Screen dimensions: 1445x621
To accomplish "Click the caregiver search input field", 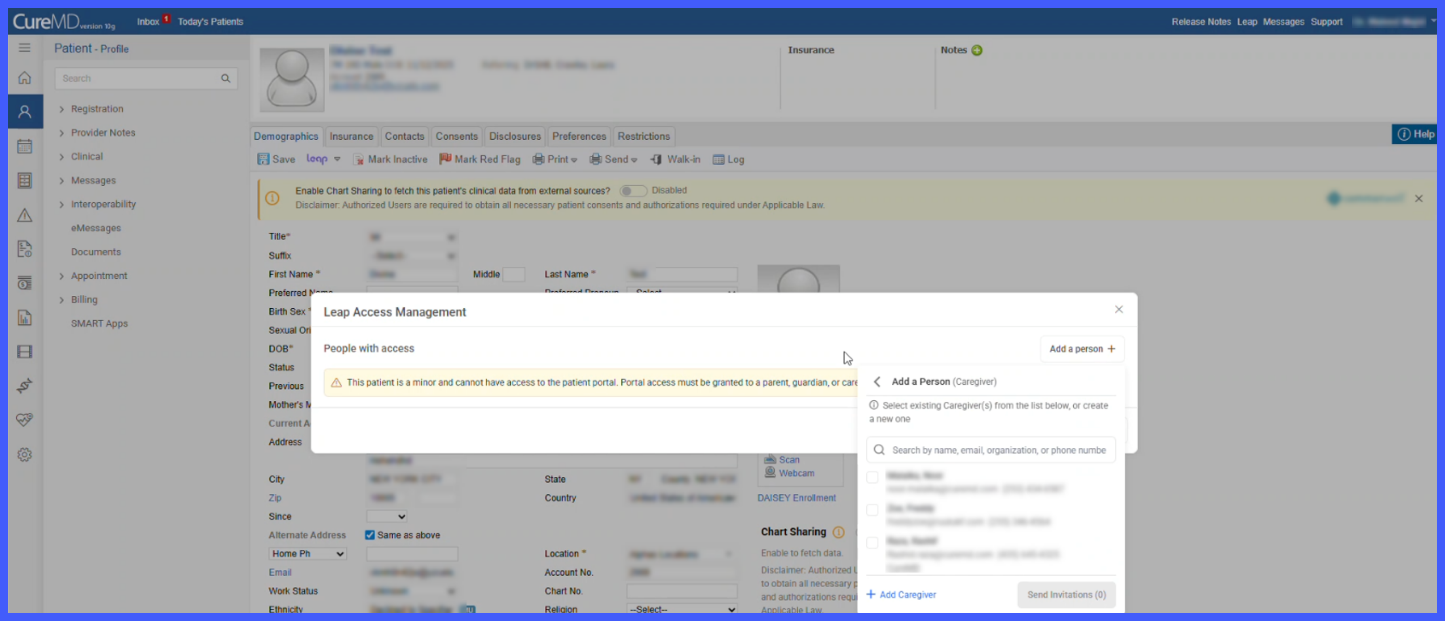I will (991, 450).
